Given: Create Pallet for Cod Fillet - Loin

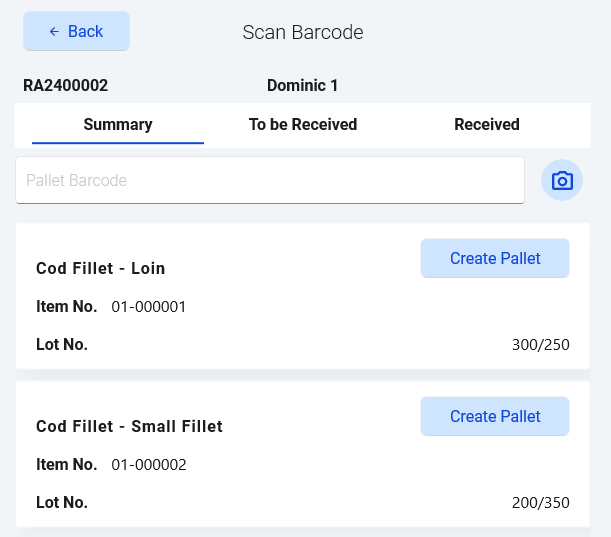Looking at the screenshot, I should (495, 258).
